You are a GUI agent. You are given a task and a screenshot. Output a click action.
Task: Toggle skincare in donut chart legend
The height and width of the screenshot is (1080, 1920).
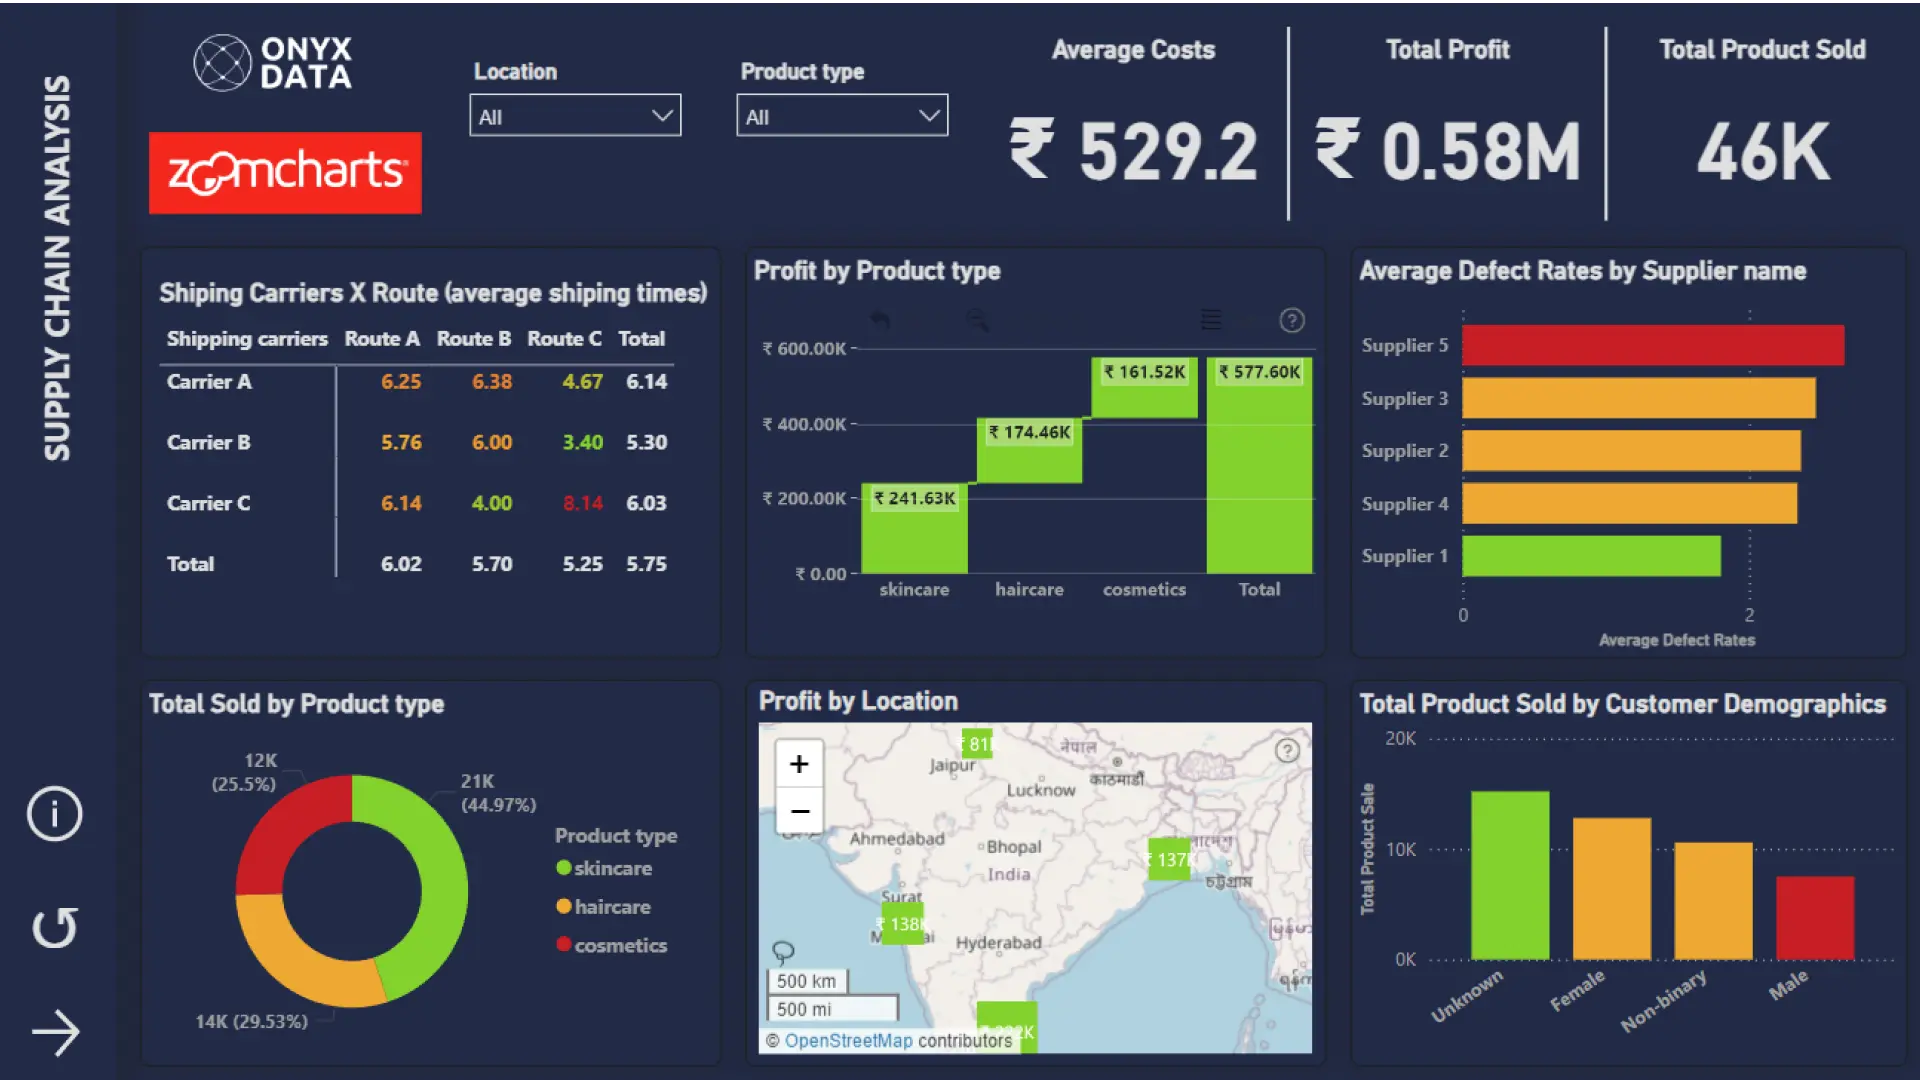604,868
